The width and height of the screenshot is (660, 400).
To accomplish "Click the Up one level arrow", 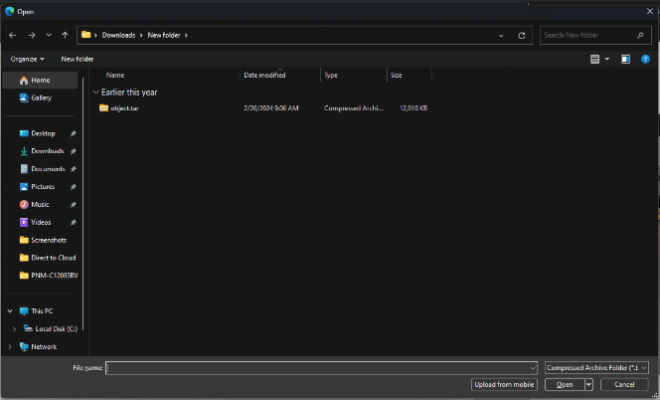I will pos(66,35).
